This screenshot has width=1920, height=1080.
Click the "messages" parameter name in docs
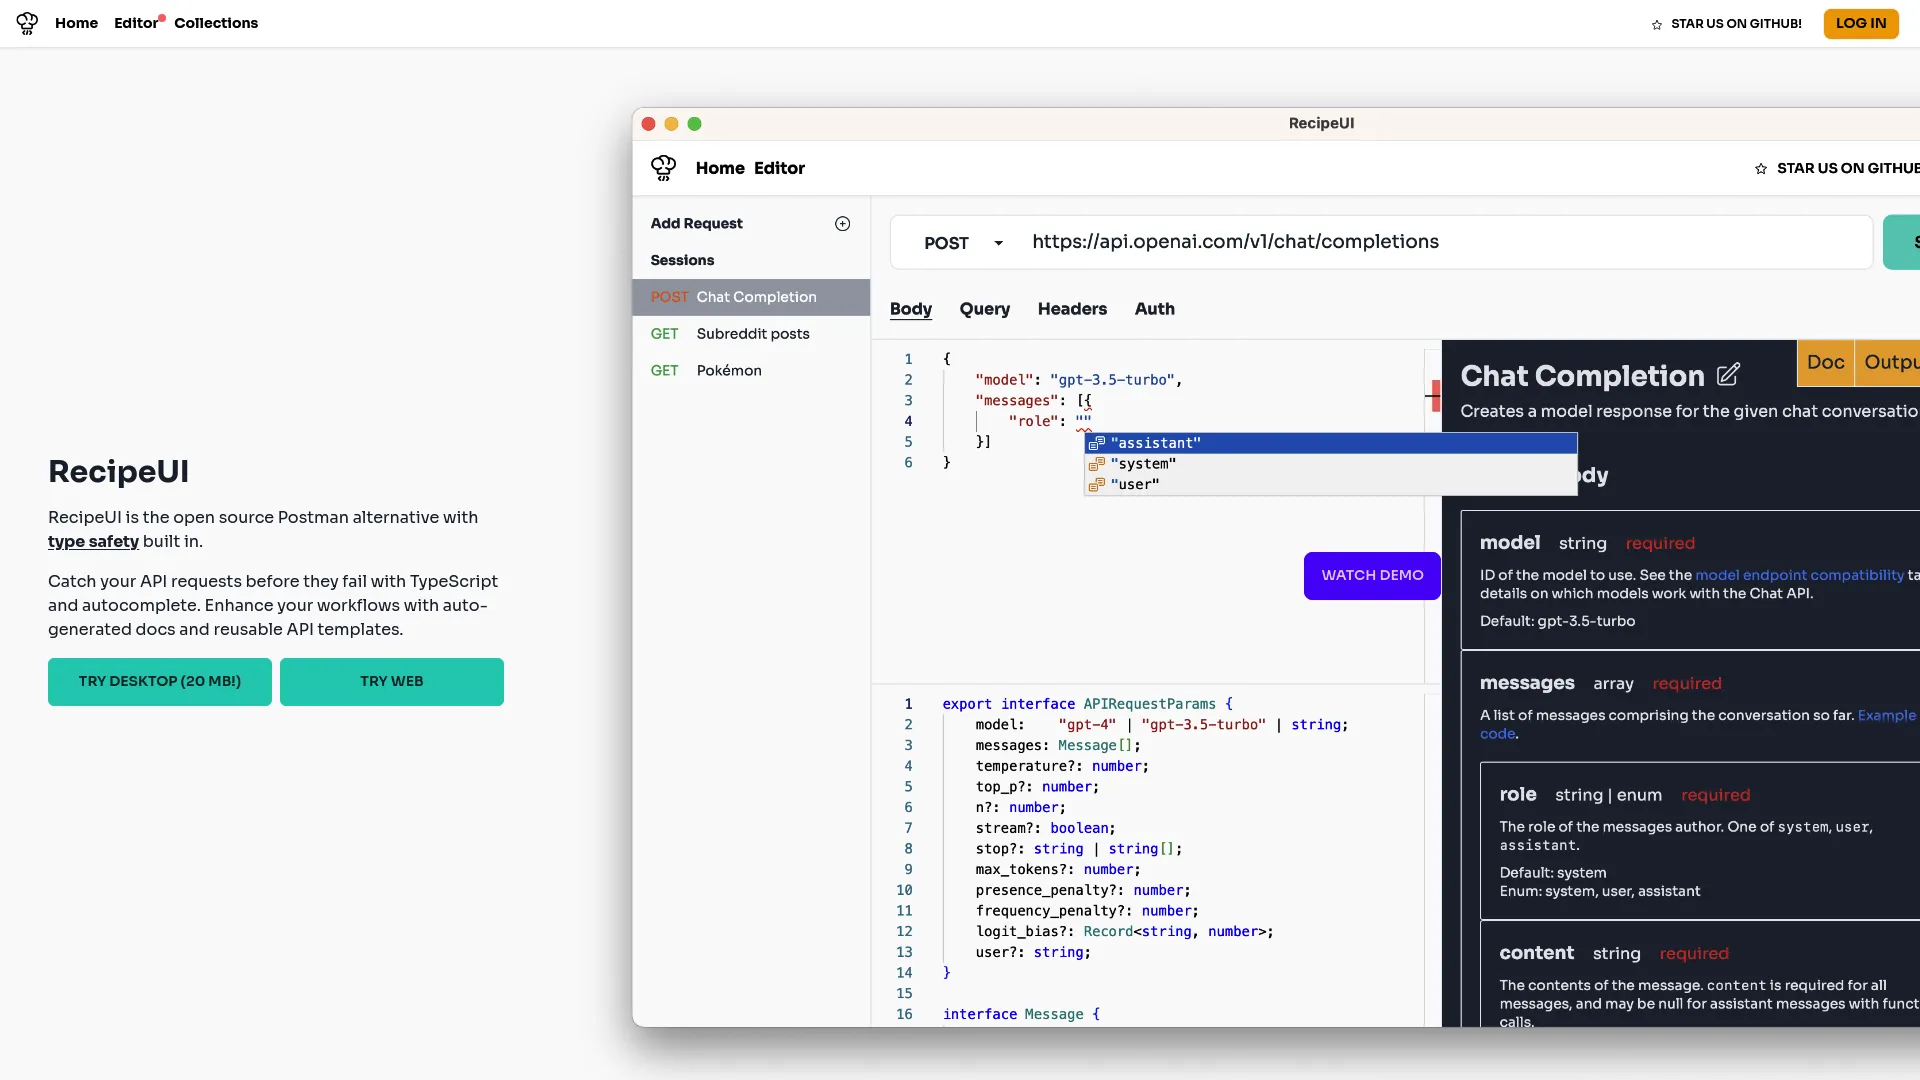coord(1527,683)
